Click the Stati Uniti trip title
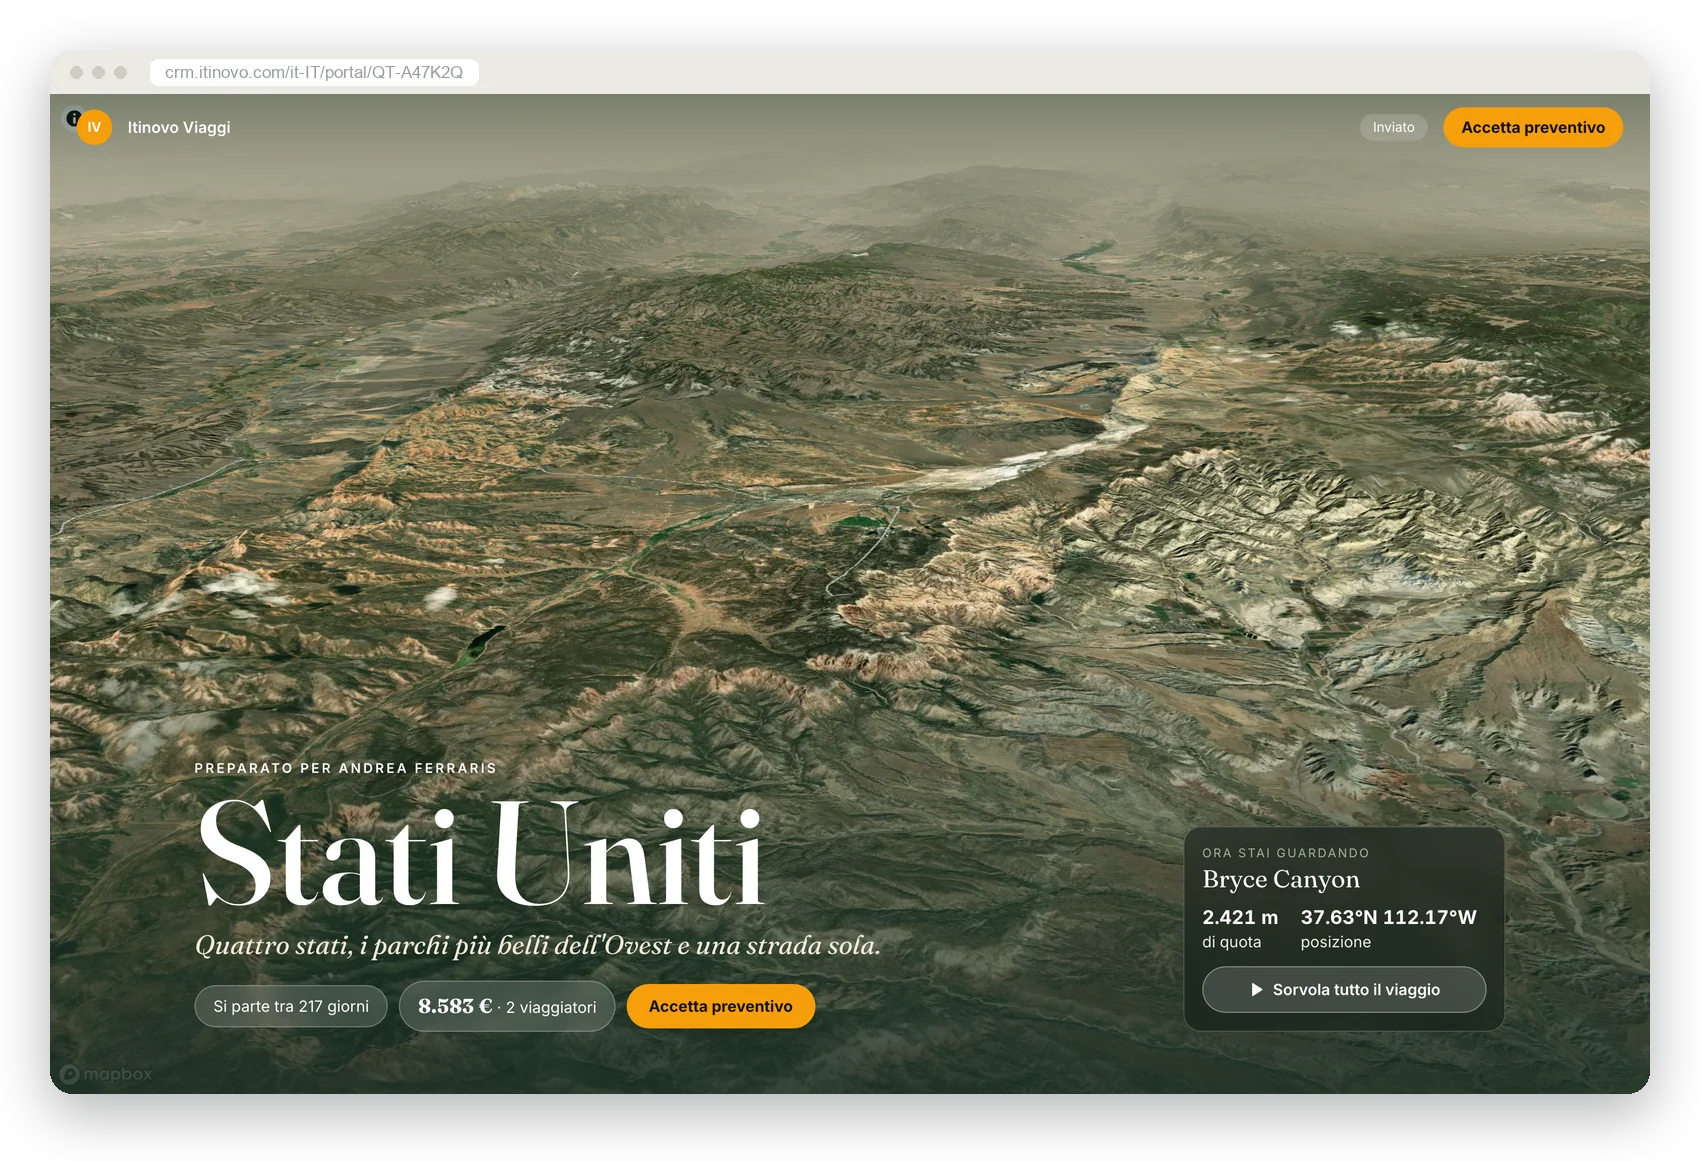The image size is (1700, 1162). (x=481, y=855)
